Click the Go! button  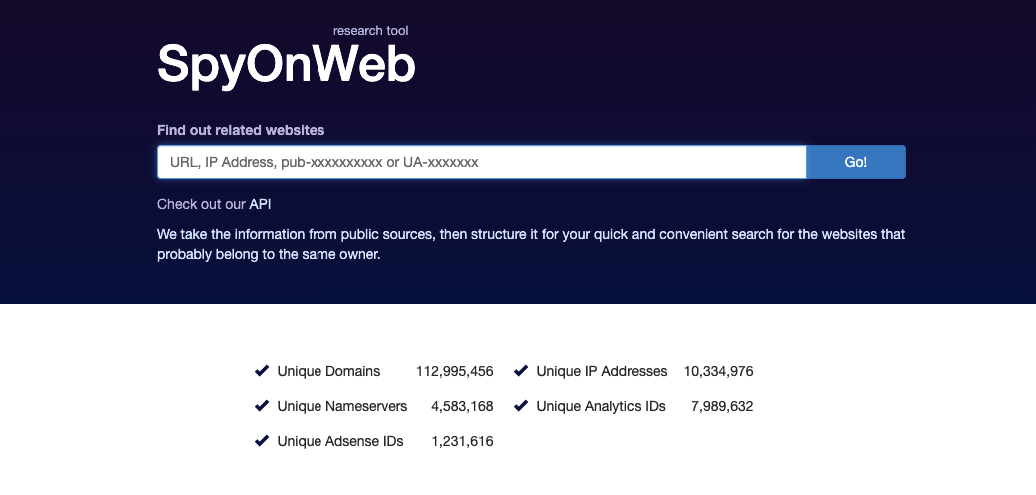[x=856, y=162]
